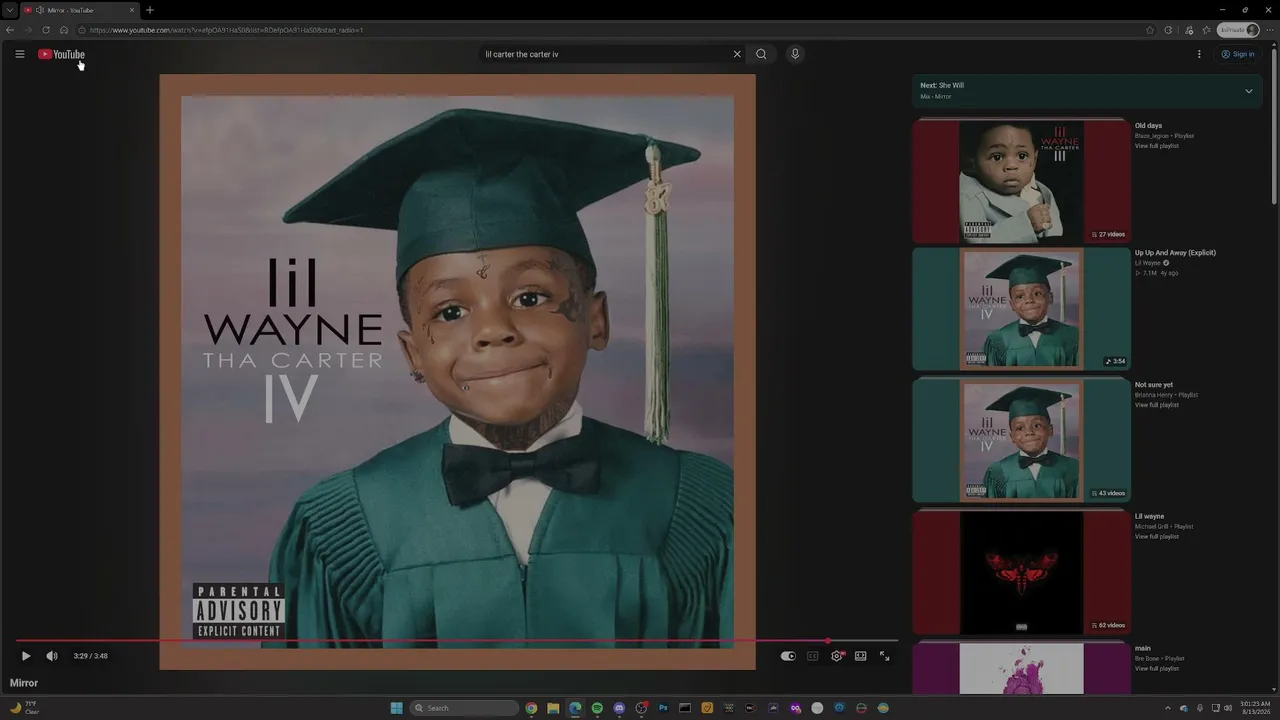The image size is (1280, 720).
Task: Go to the YouTube home logo
Action: tap(61, 54)
